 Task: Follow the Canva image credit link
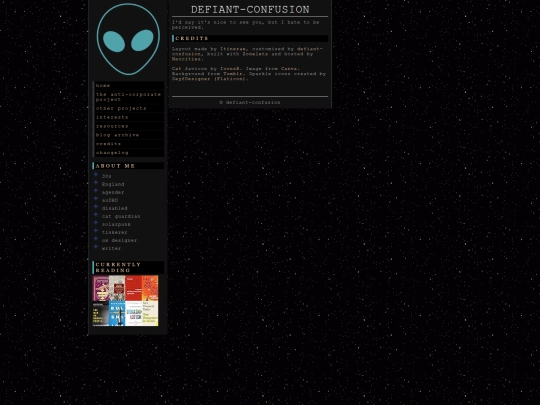[289, 69]
